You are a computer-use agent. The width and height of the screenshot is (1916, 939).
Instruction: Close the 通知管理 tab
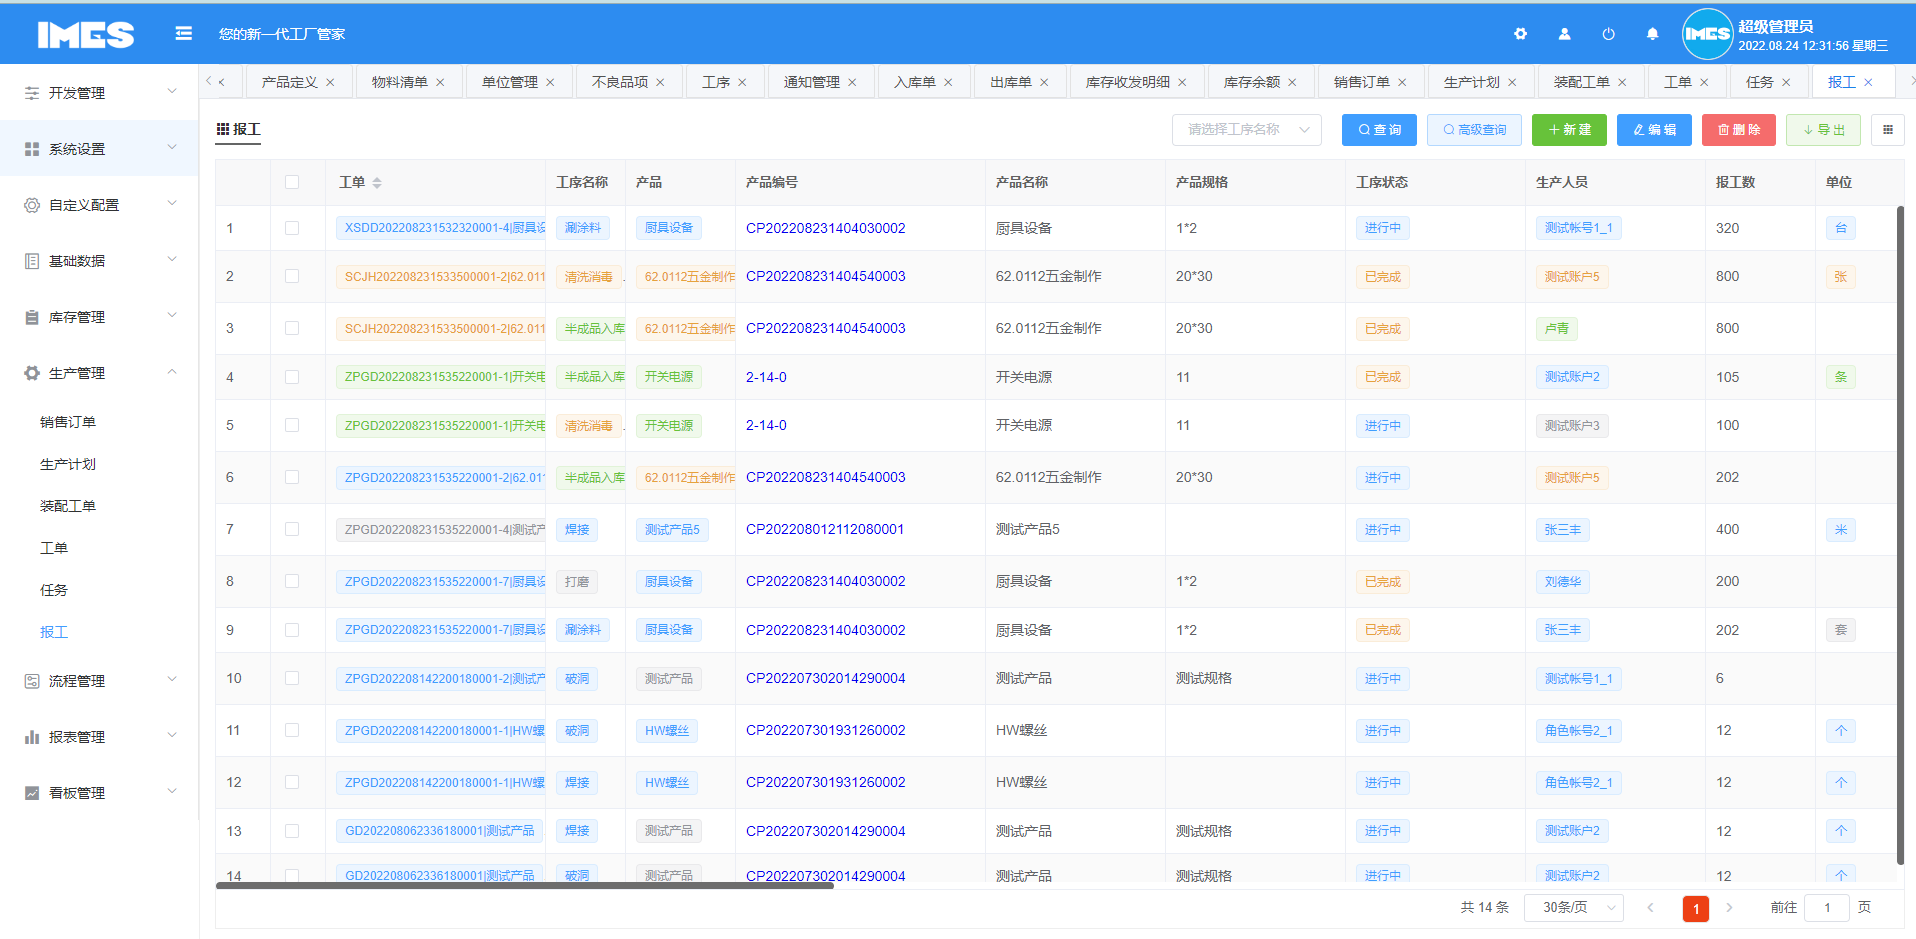(852, 82)
